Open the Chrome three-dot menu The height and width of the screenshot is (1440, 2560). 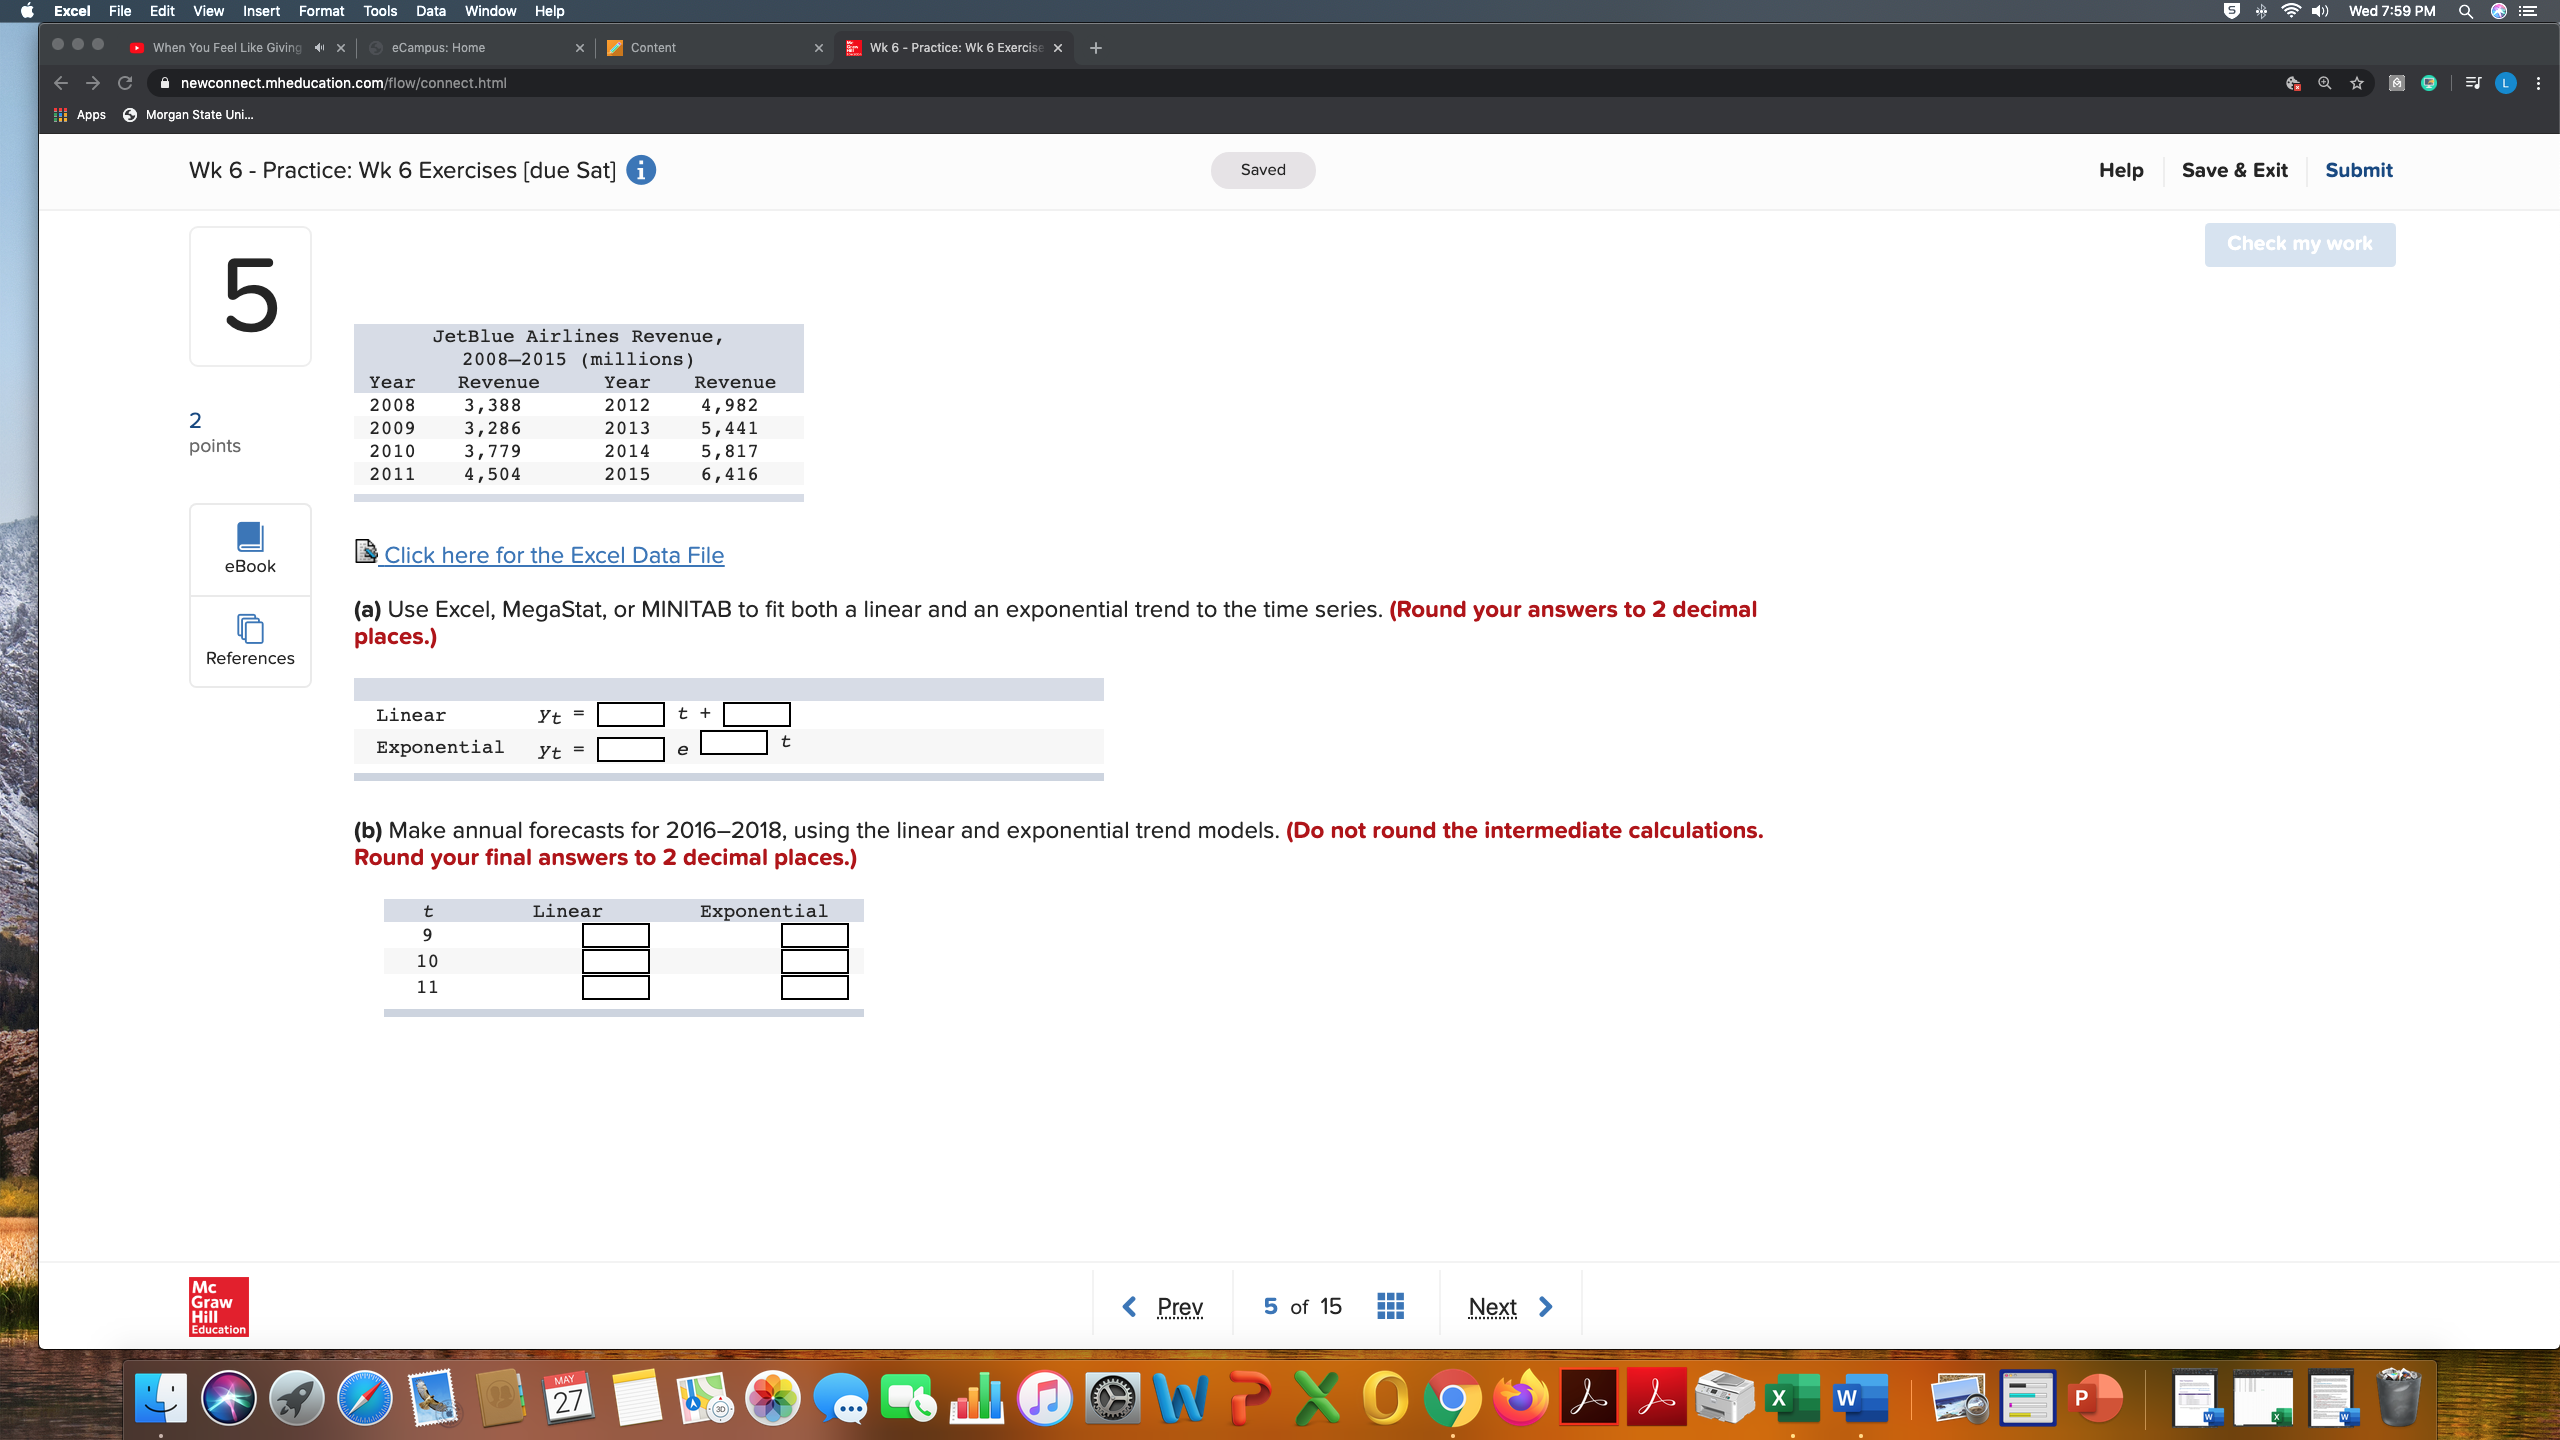coord(2538,82)
